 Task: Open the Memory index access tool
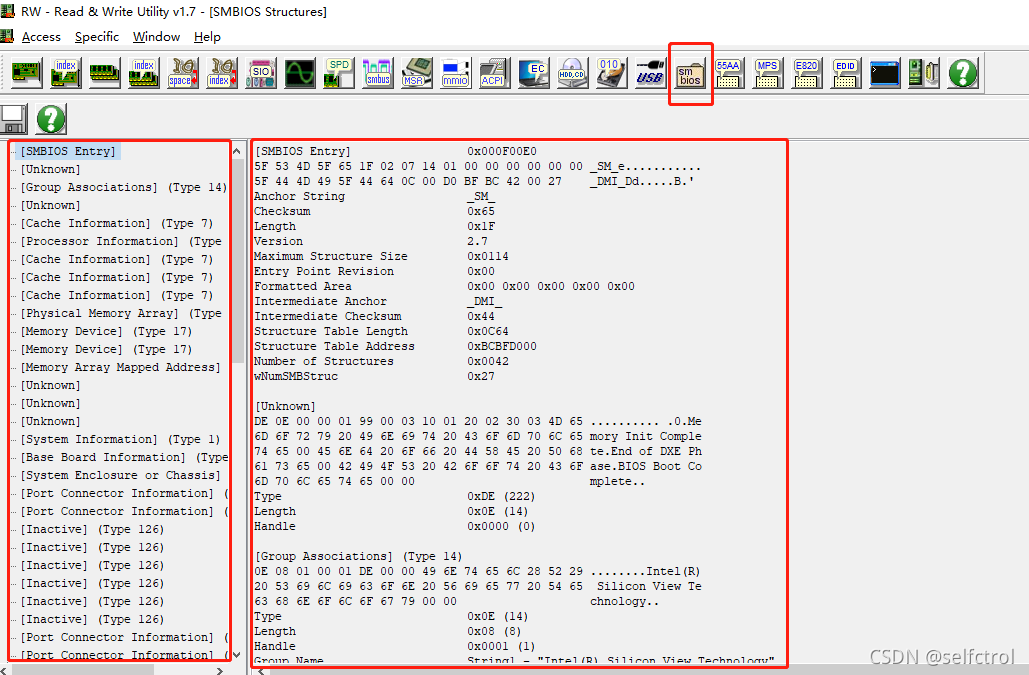[x=144, y=73]
